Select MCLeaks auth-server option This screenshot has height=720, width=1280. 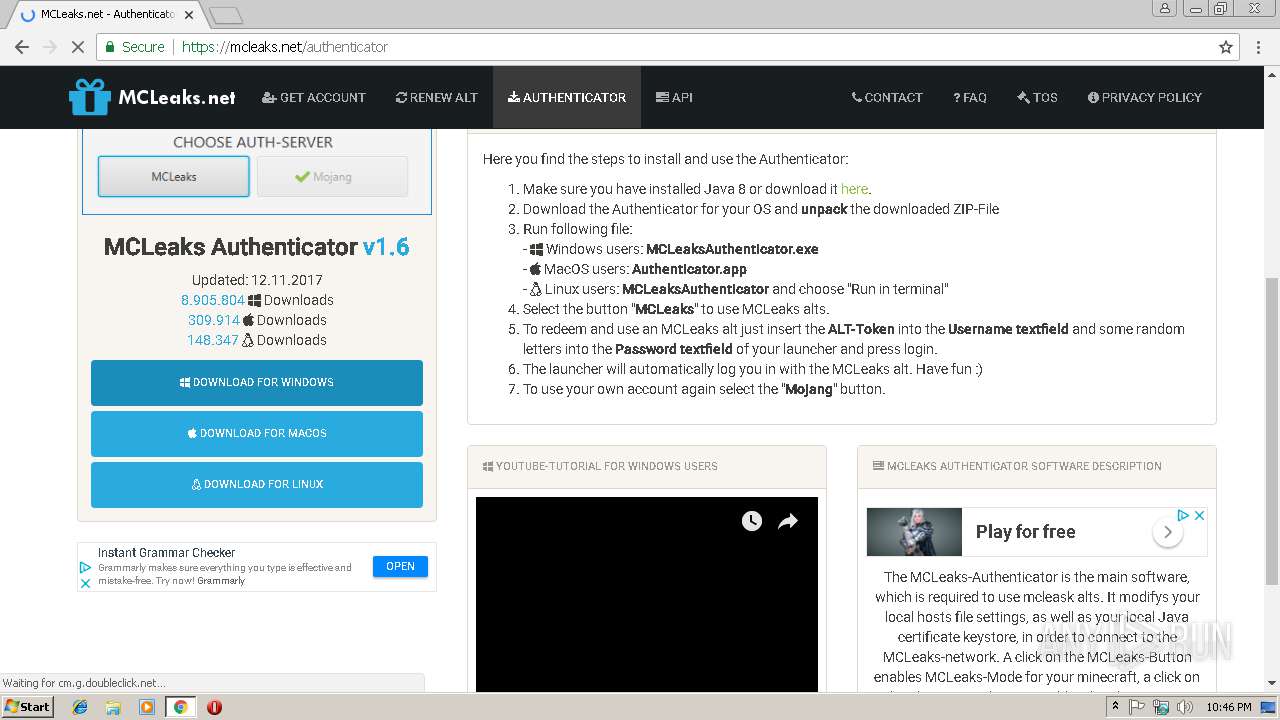(x=174, y=177)
